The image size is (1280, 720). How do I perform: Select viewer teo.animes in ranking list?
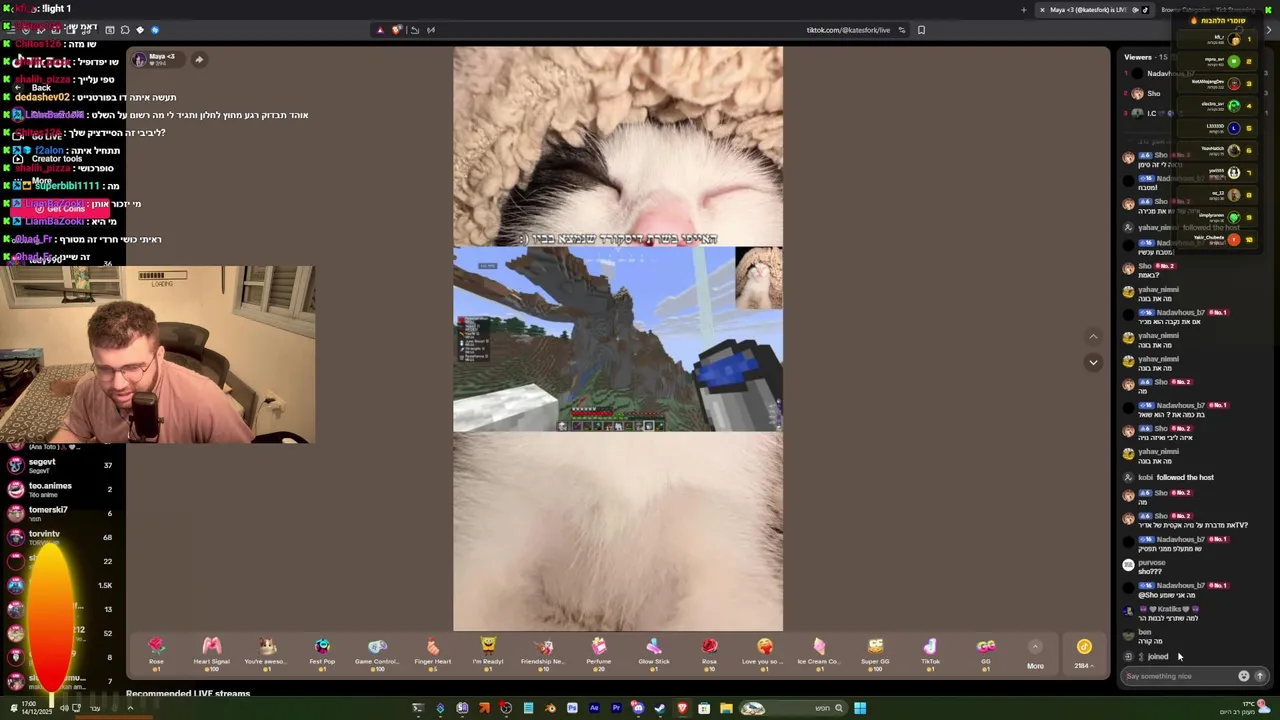point(62,489)
